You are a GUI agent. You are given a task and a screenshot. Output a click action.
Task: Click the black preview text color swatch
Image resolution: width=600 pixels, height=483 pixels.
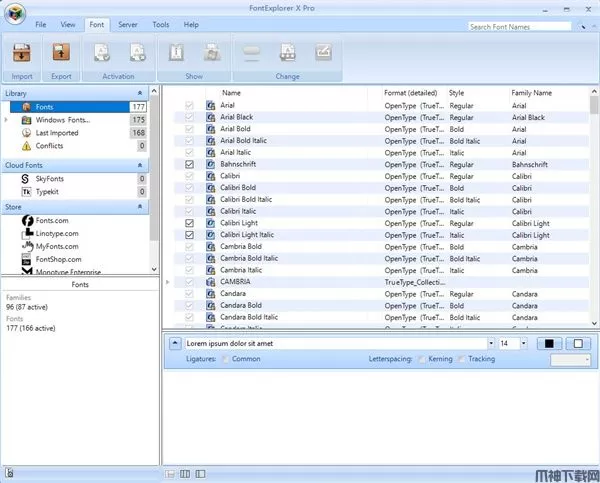click(548, 344)
